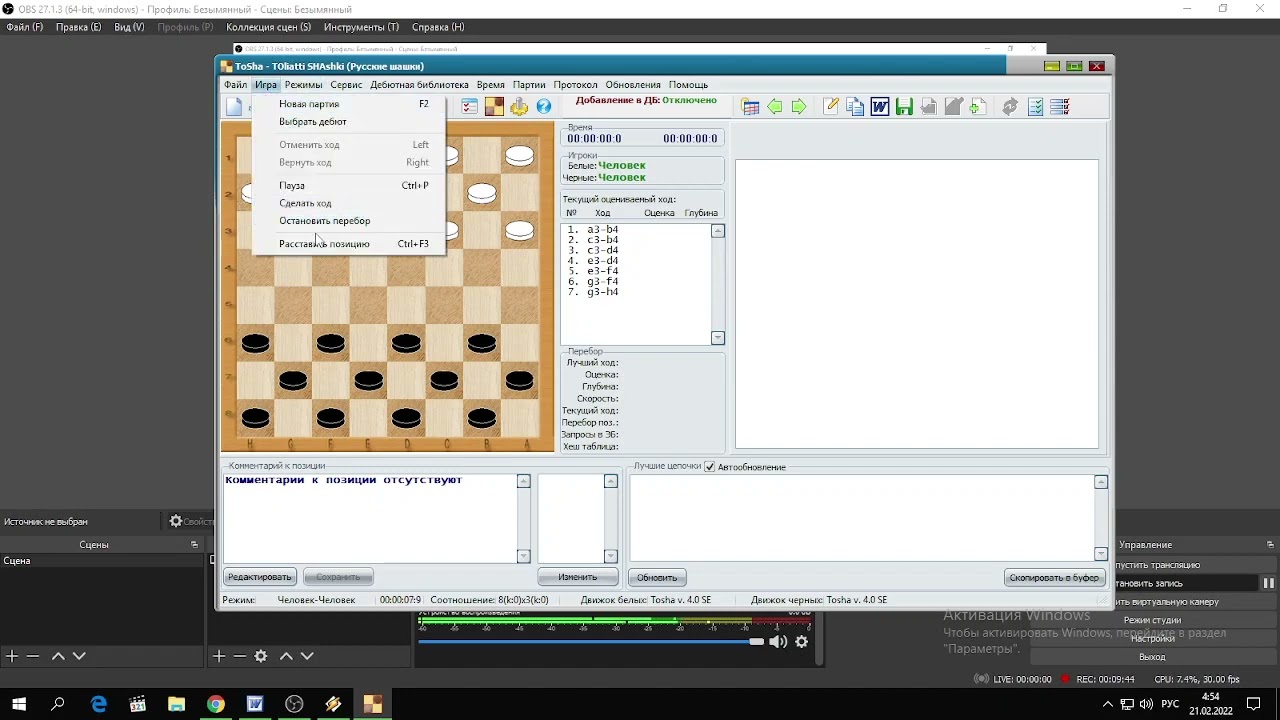Open the Режимы menu in Tosha
This screenshot has width=1280, height=720.
[x=303, y=85]
